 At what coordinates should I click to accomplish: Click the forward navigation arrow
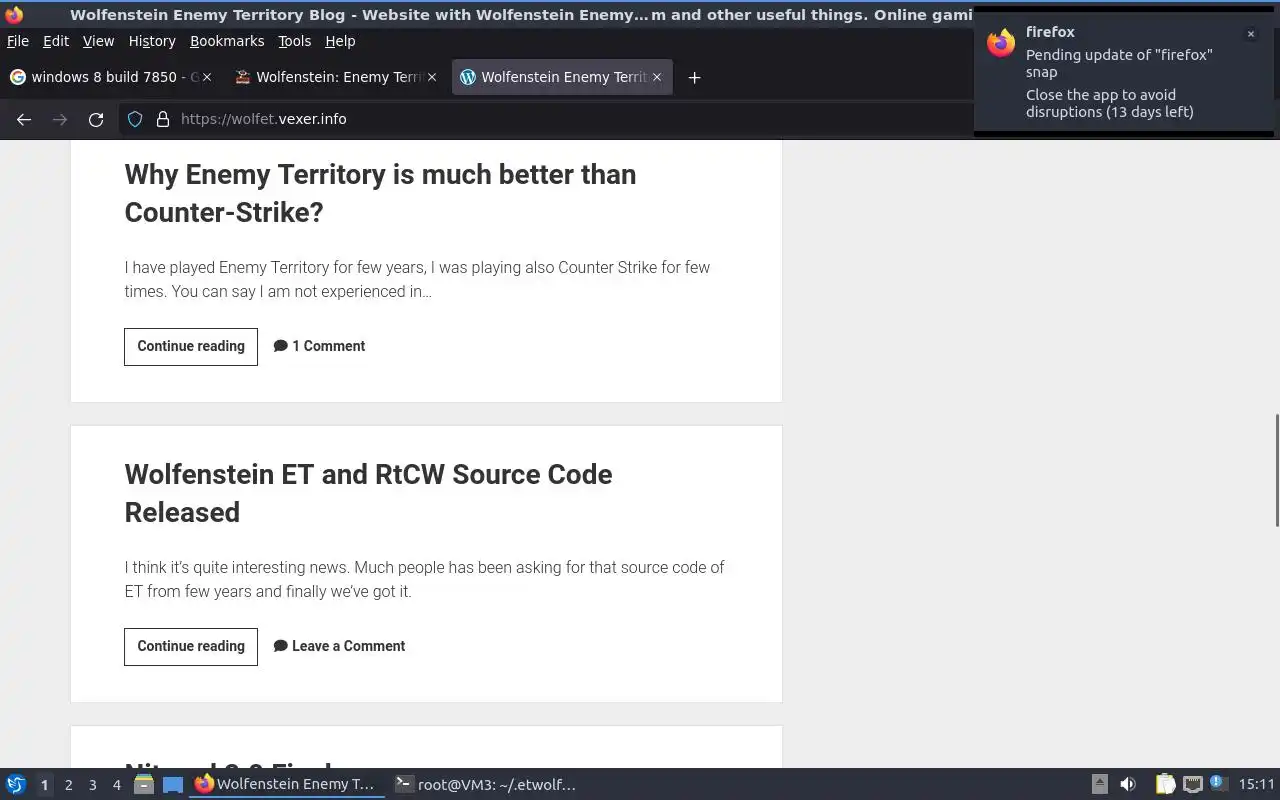point(60,119)
